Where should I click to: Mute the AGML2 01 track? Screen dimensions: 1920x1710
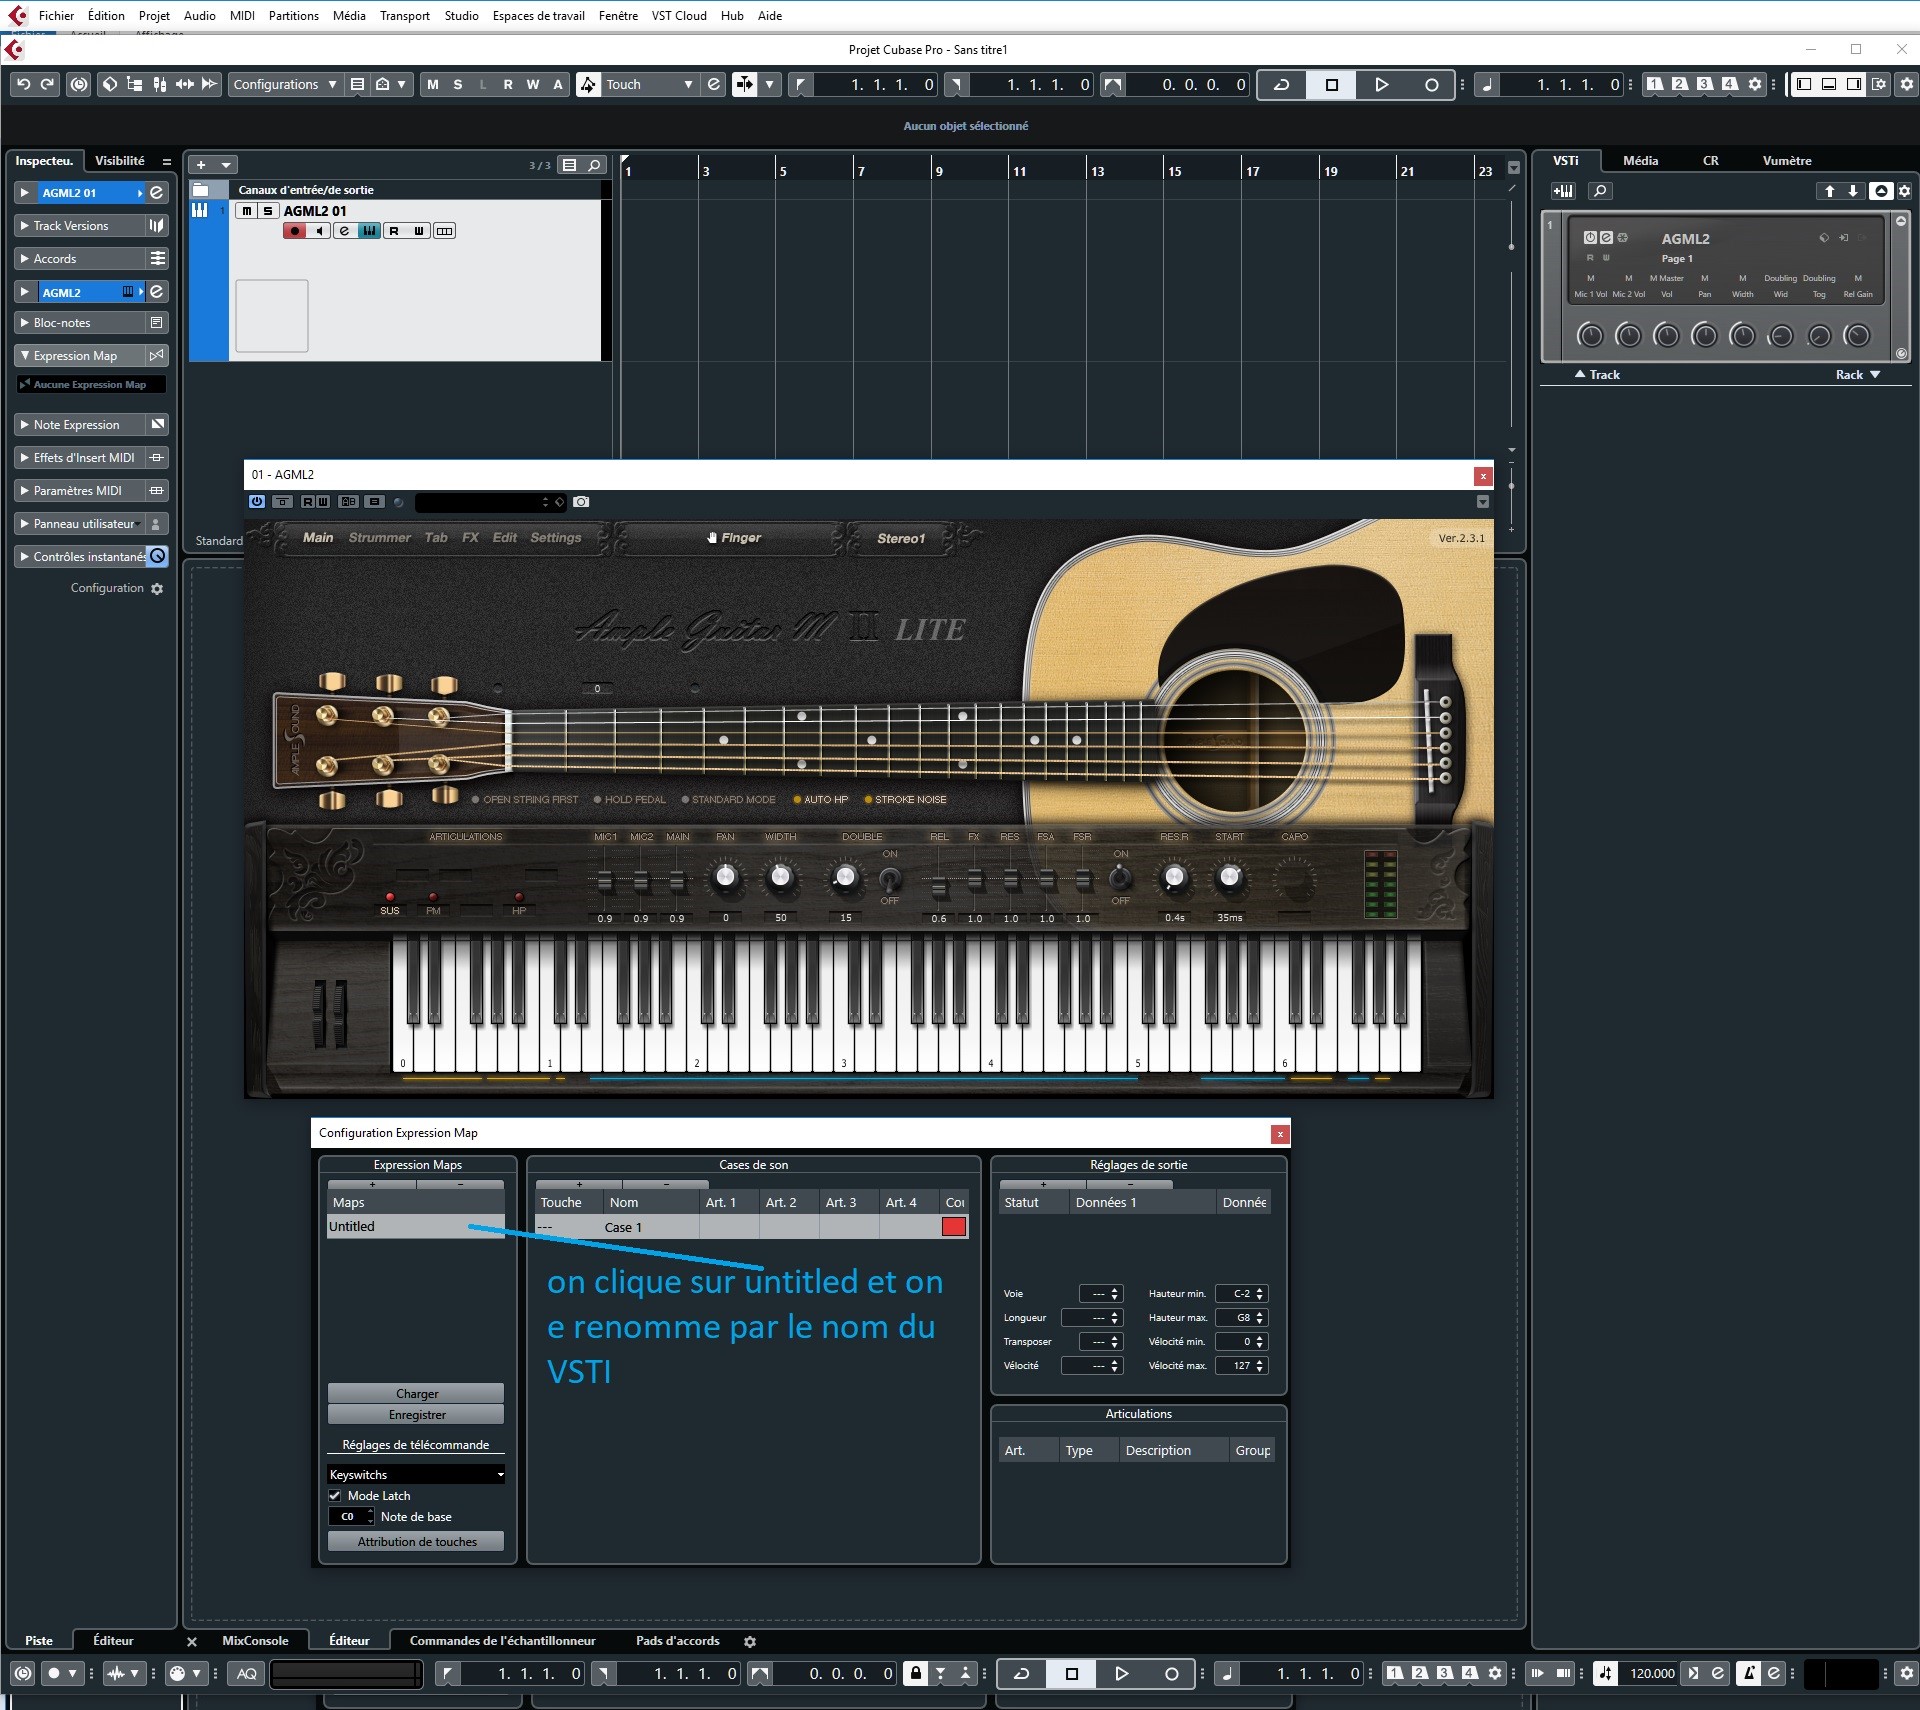click(x=245, y=211)
